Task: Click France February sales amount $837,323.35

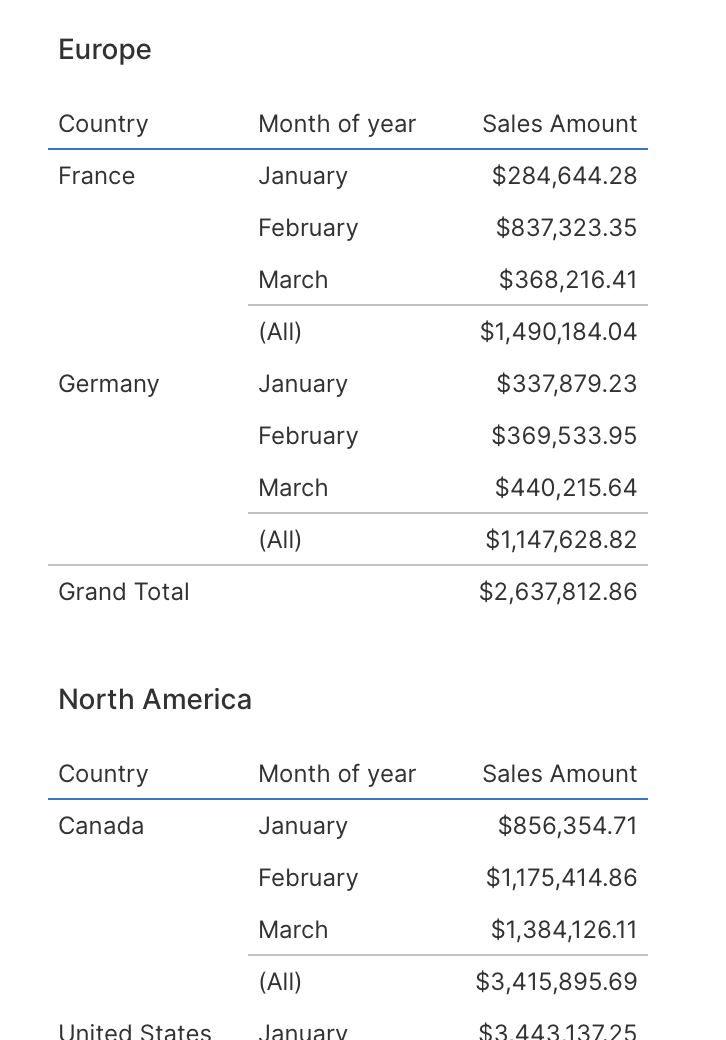Action: (566, 228)
